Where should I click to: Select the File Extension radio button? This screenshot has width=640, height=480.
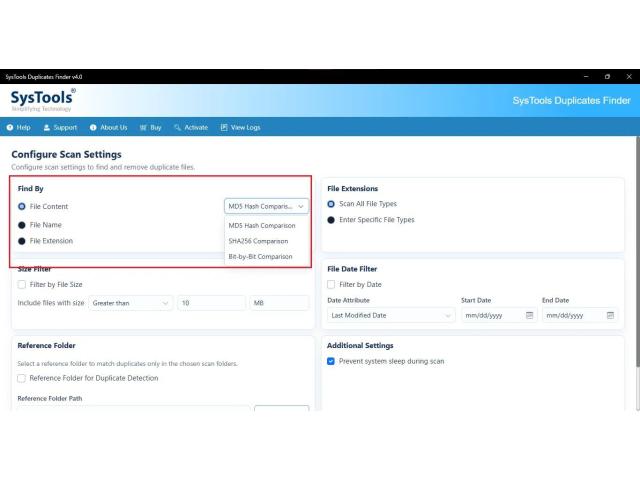coord(22,241)
